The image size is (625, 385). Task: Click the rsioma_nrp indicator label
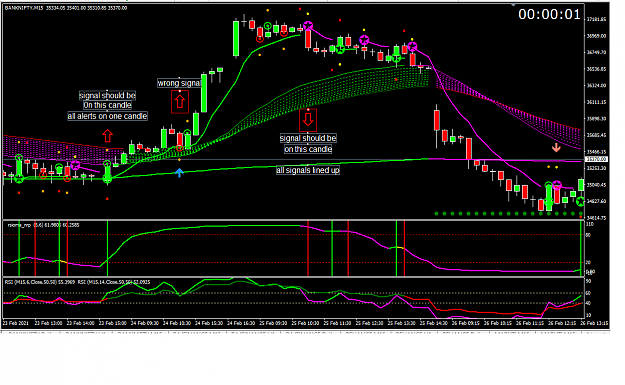pyautogui.click(x=43, y=225)
